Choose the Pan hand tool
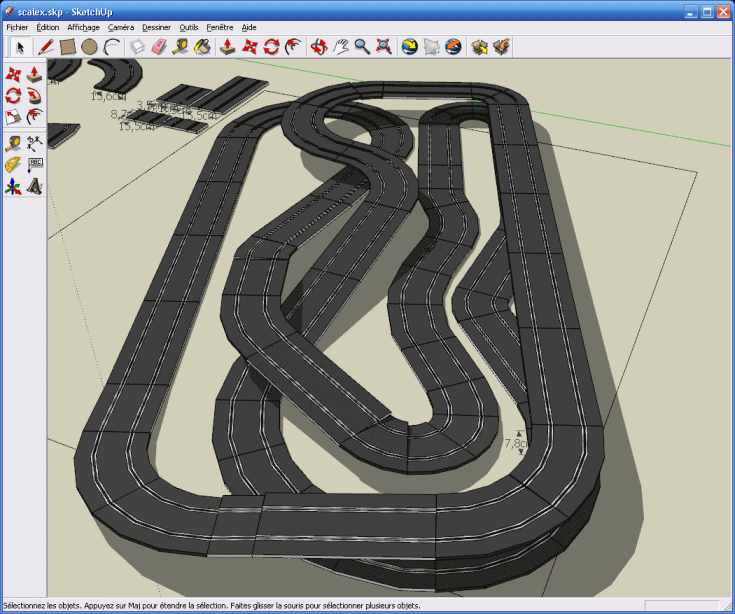The image size is (735, 614). 340,46
